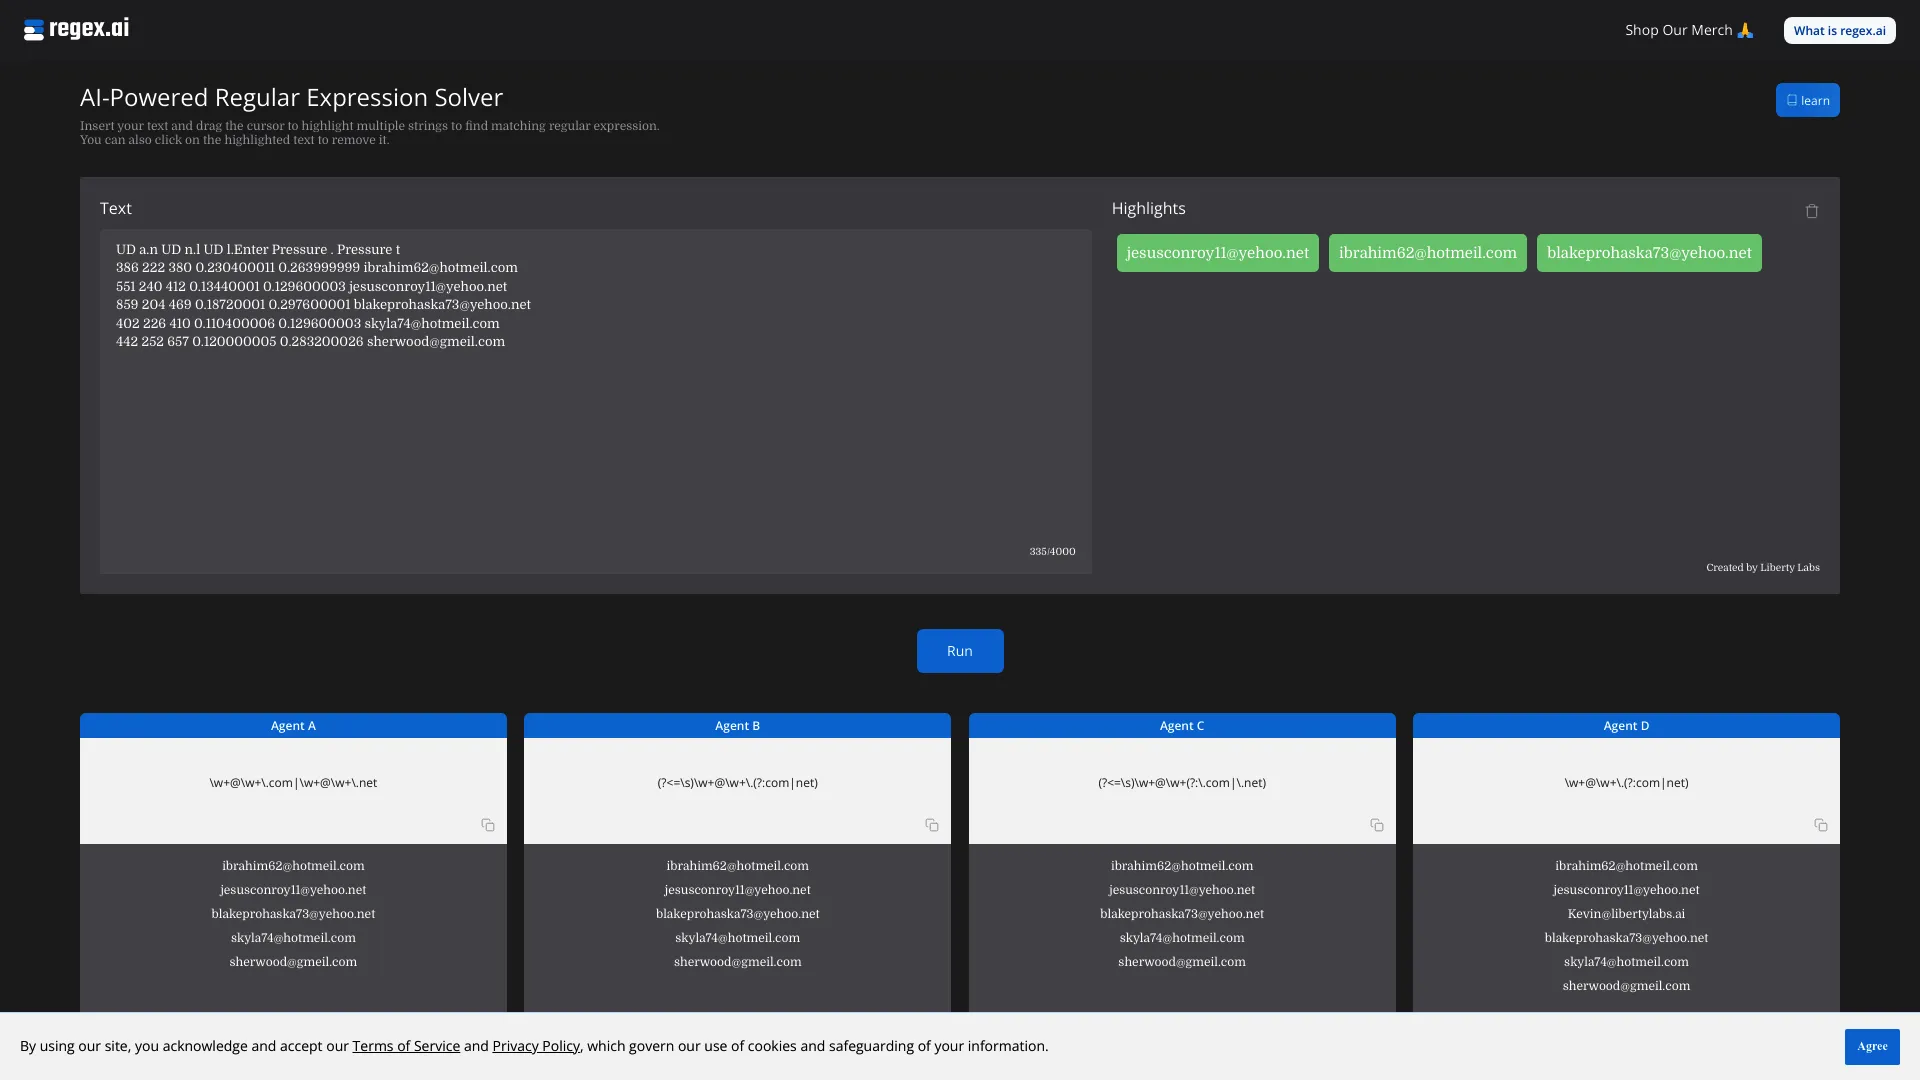1920x1080 pixels.
Task: Select the Agent A header
Action: (293, 726)
